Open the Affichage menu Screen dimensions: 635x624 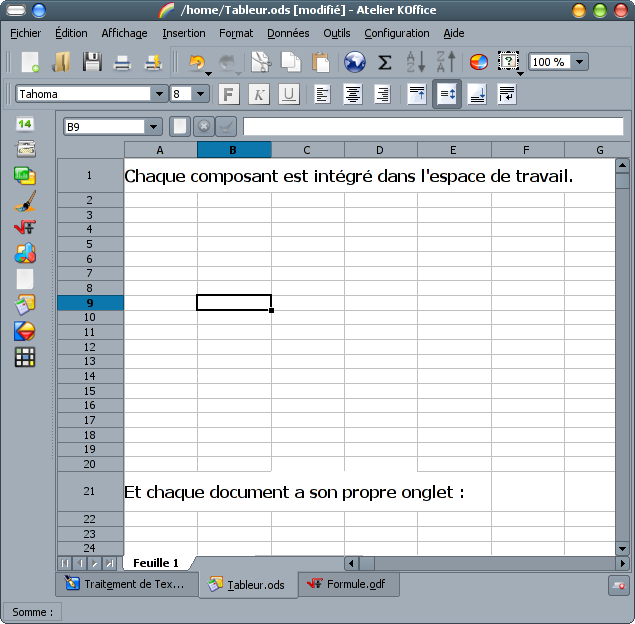[x=124, y=33]
